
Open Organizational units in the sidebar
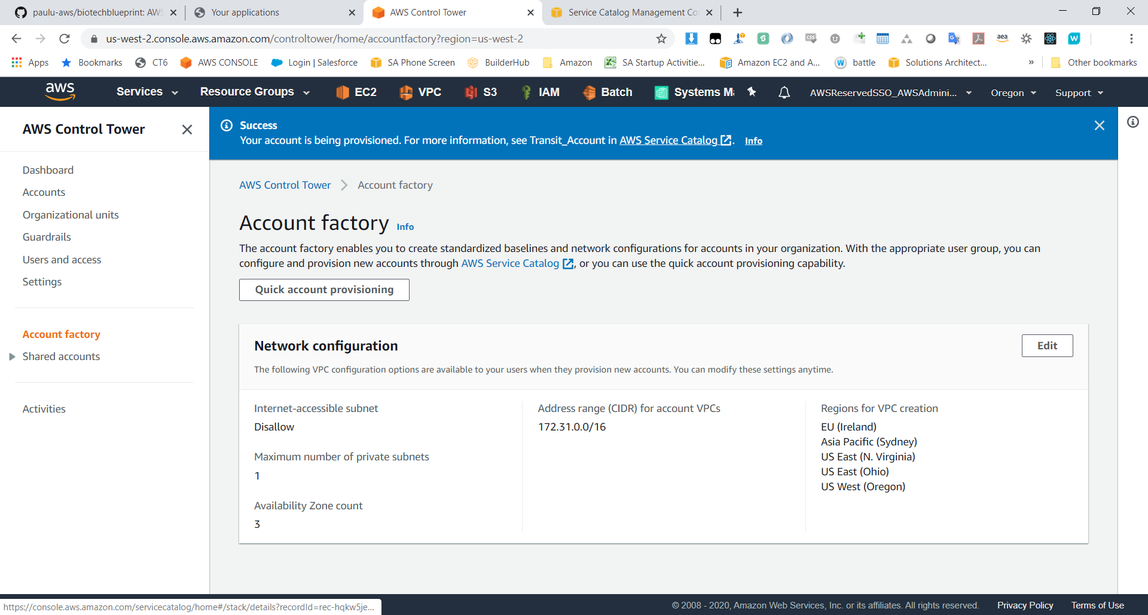(70, 215)
